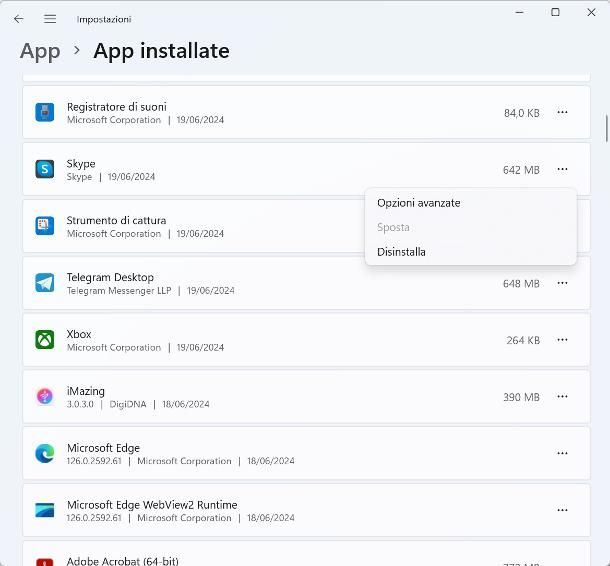Image resolution: width=610 pixels, height=566 pixels.
Task: Click the App installate page heading
Action: tap(161, 51)
